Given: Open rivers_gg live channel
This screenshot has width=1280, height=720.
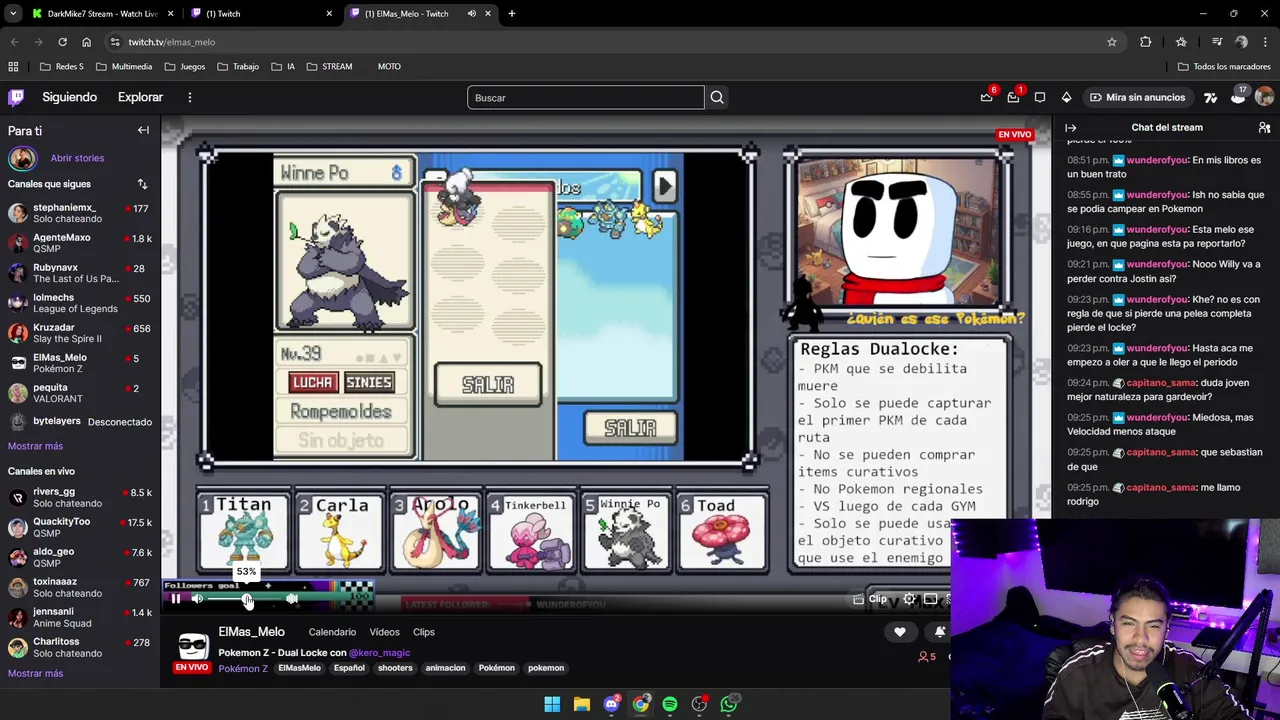Looking at the screenshot, I should tap(80, 497).
